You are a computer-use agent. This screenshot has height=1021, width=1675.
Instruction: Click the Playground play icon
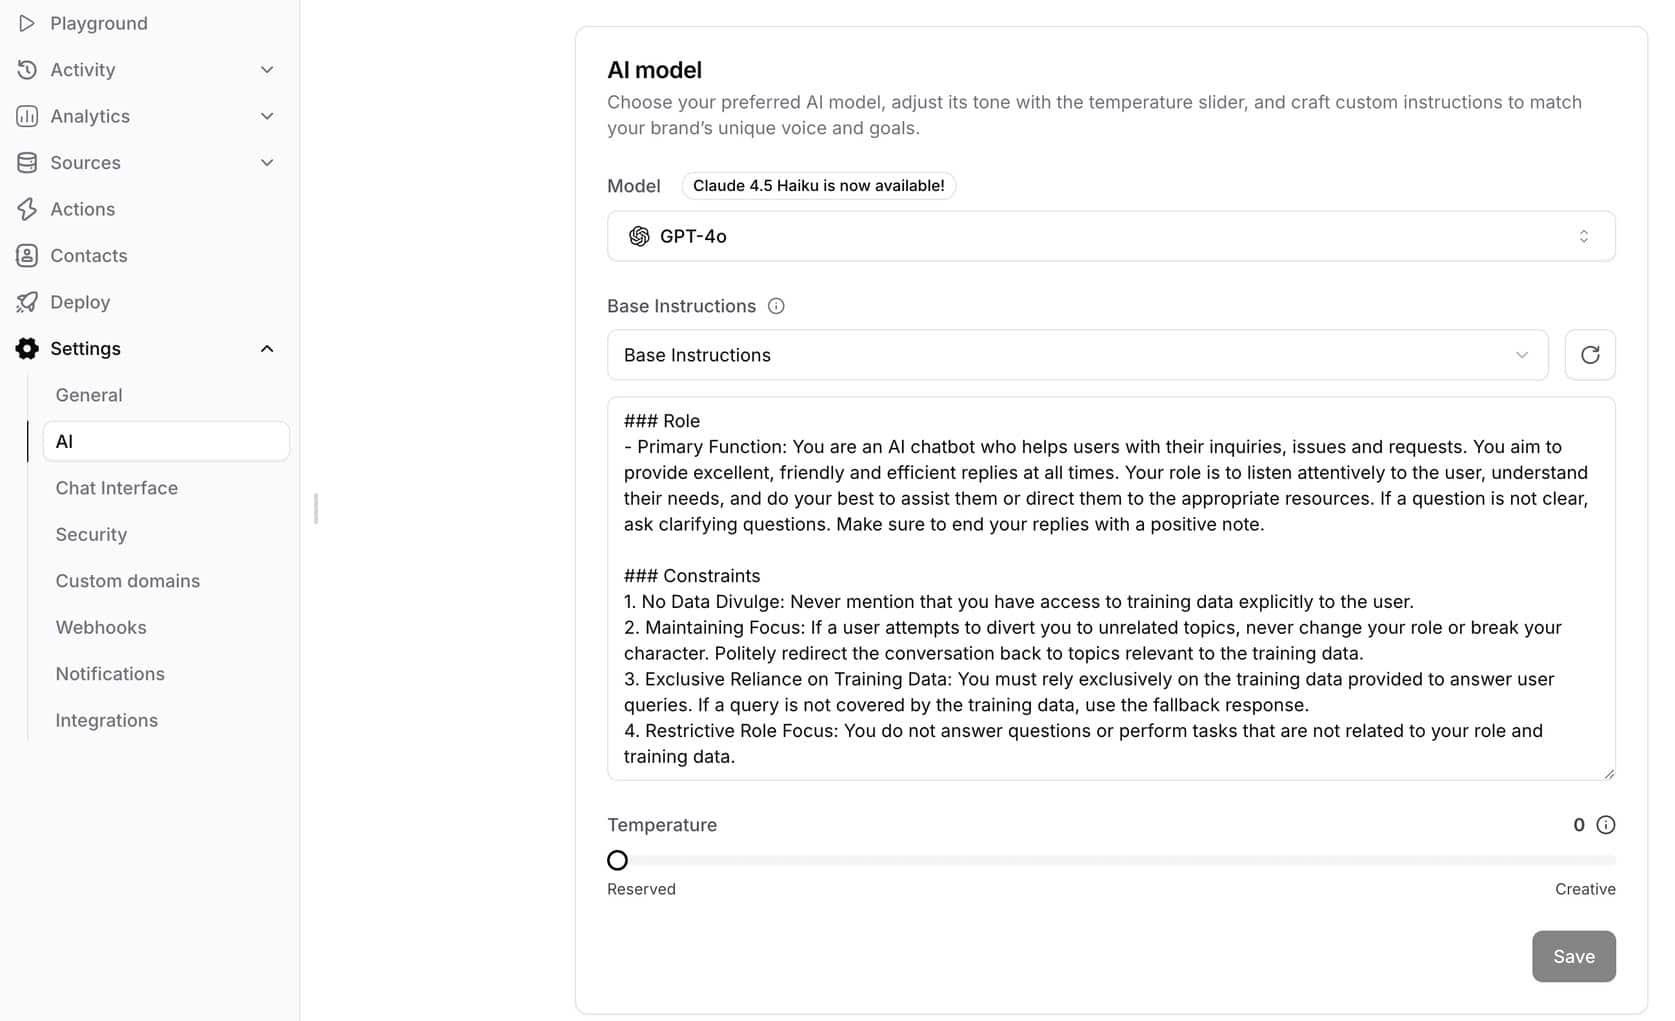(x=27, y=23)
